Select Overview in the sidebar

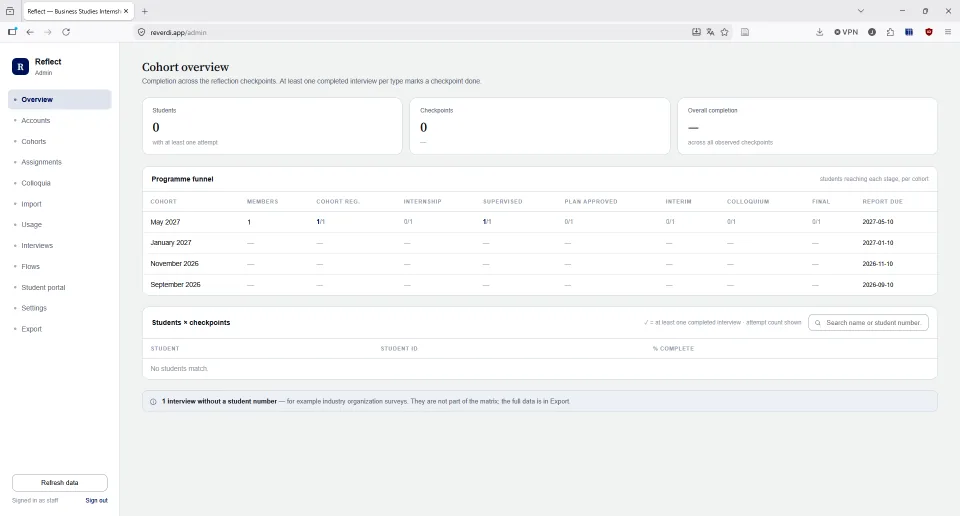point(59,99)
